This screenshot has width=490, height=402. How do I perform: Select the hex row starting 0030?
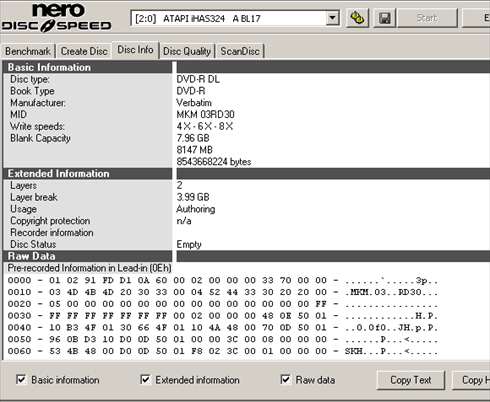[x=222, y=316]
